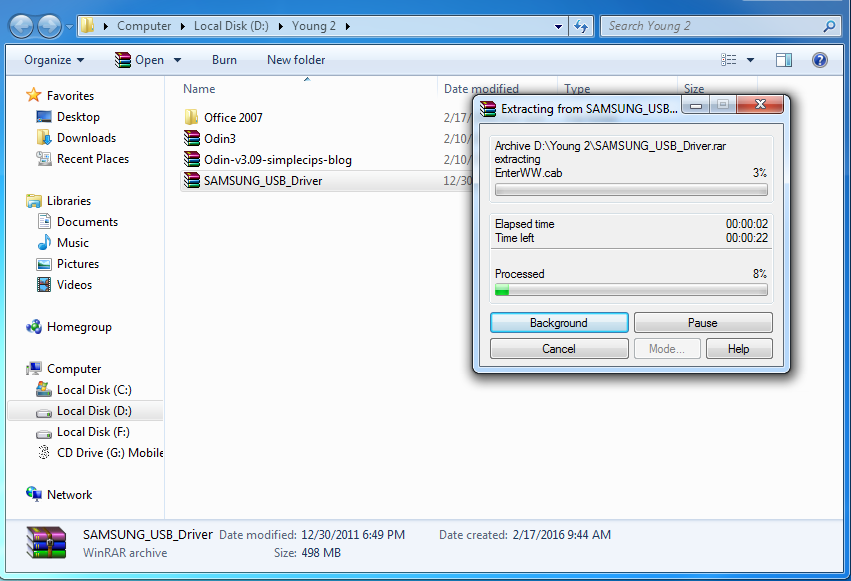Click New folder in the toolbar
The width and height of the screenshot is (851, 581).
(296, 60)
